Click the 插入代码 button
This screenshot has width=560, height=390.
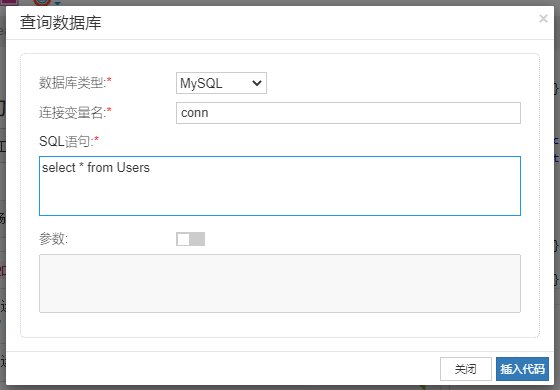click(x=522, y=369)
